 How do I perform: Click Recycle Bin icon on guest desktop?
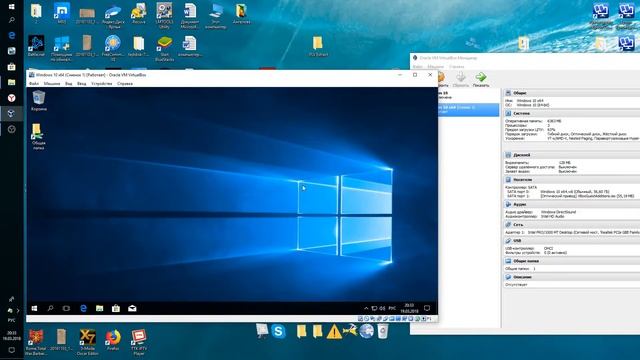(x=39, y=100)
